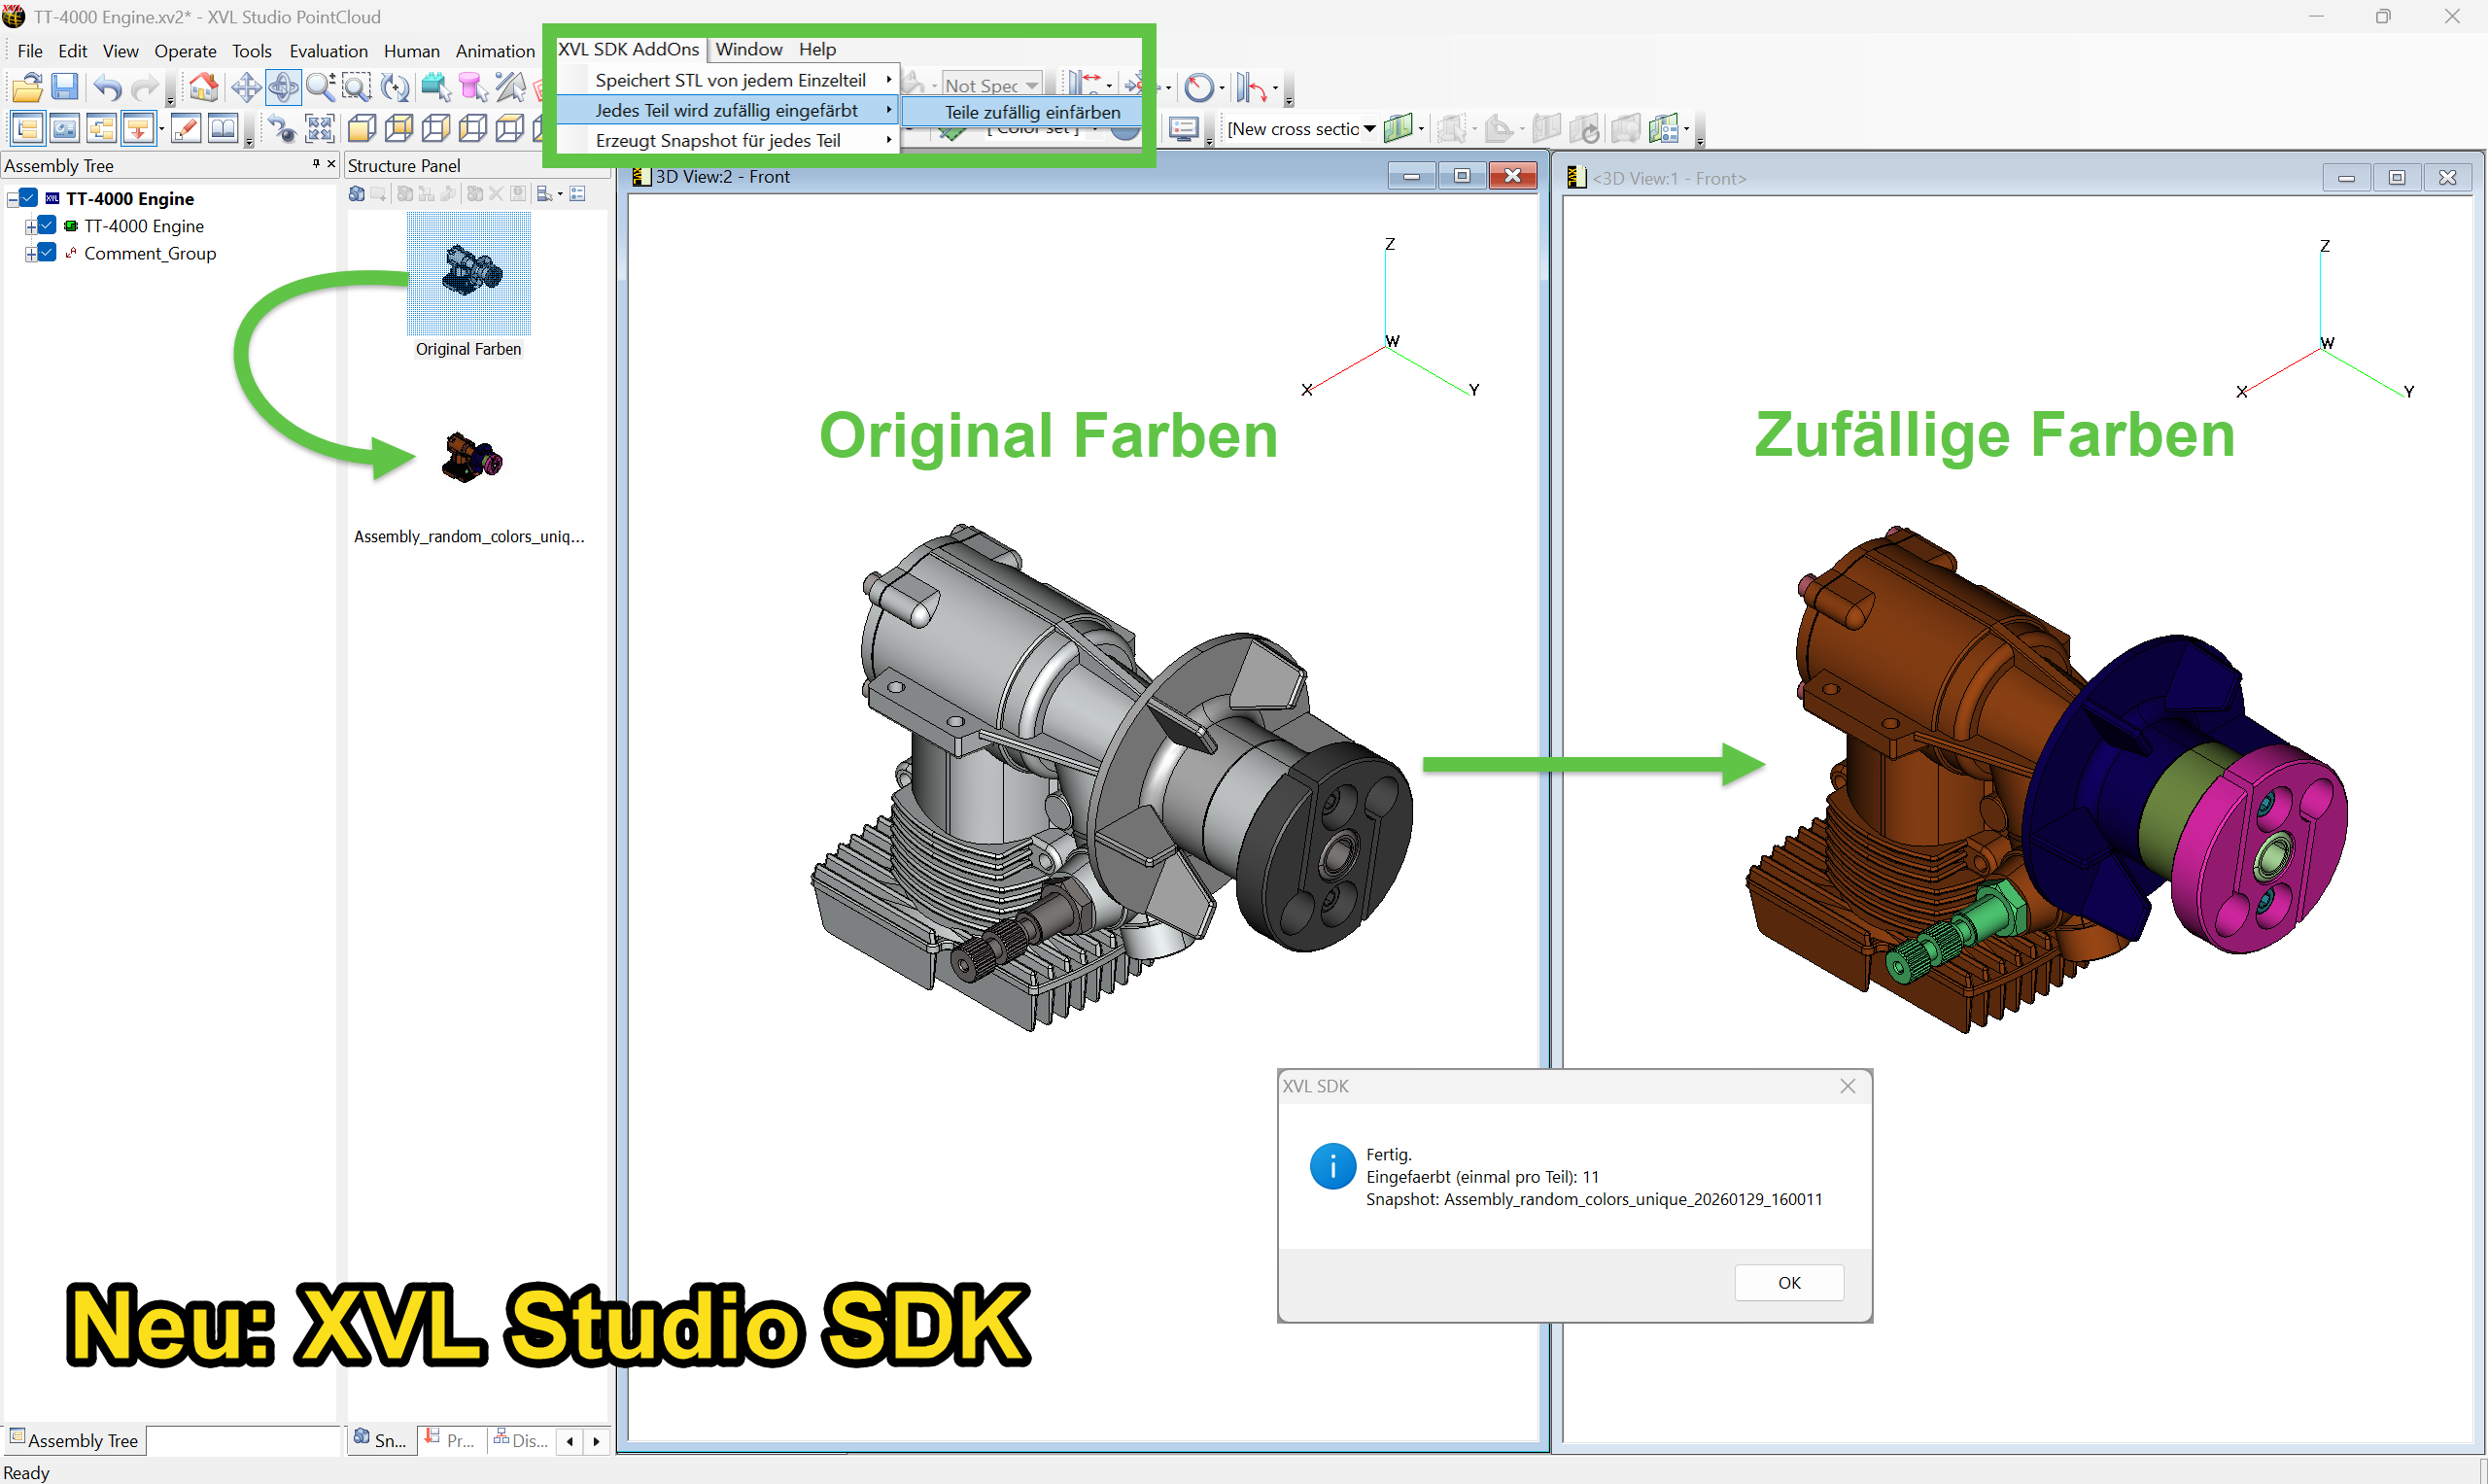2488x1484 pixels.
Task: Click the Save icon
Action: click(65, 88)
